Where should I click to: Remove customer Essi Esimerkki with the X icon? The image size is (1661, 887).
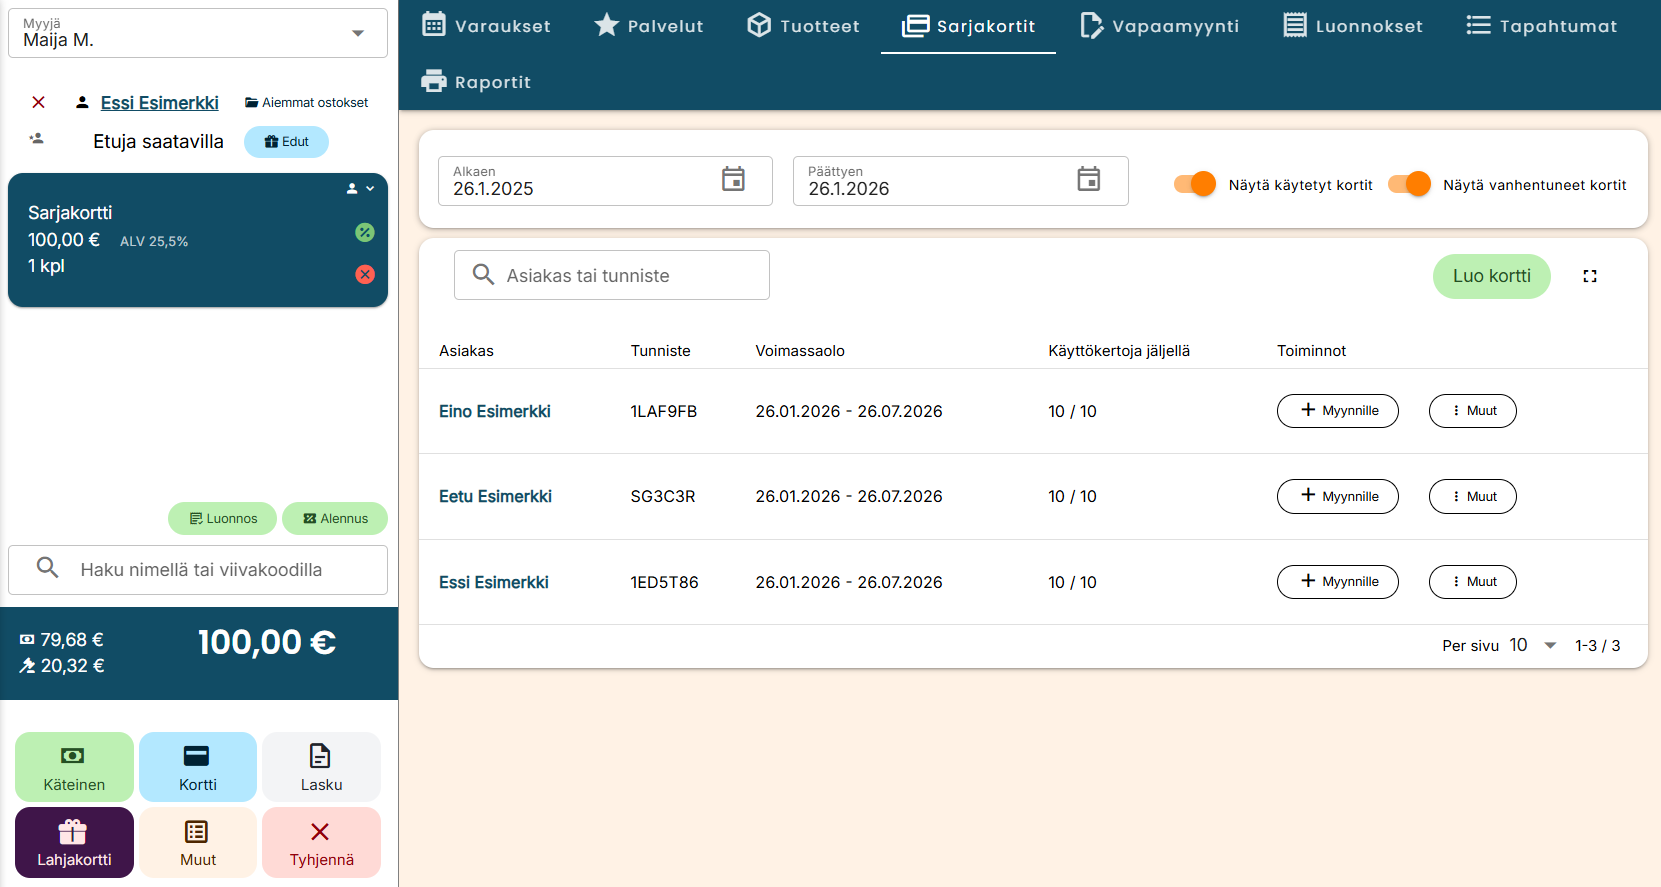(x=38, y=102)
